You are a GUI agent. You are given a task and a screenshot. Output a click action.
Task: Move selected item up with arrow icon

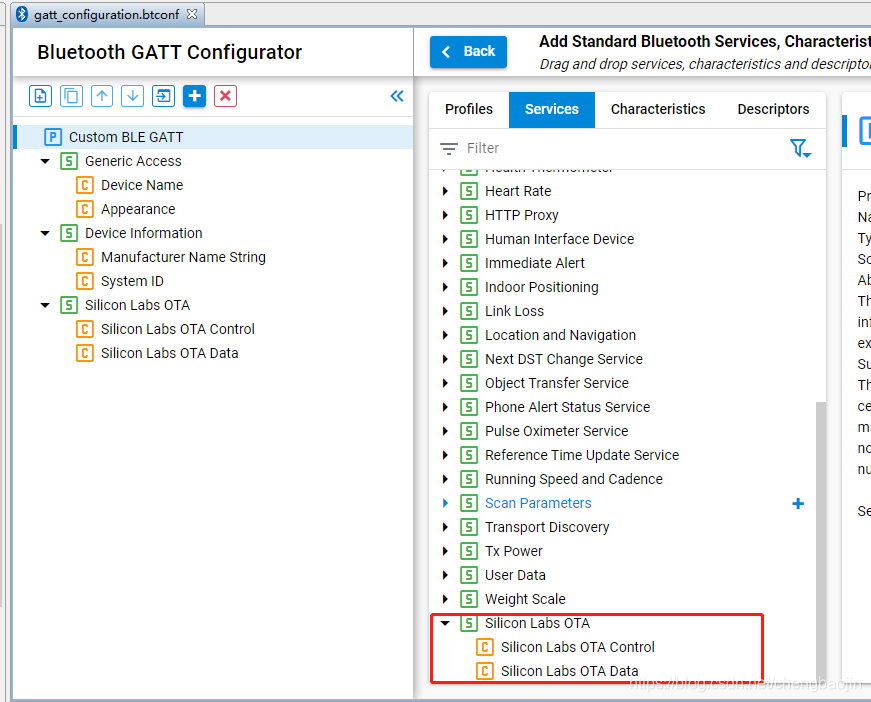[102, 96]
